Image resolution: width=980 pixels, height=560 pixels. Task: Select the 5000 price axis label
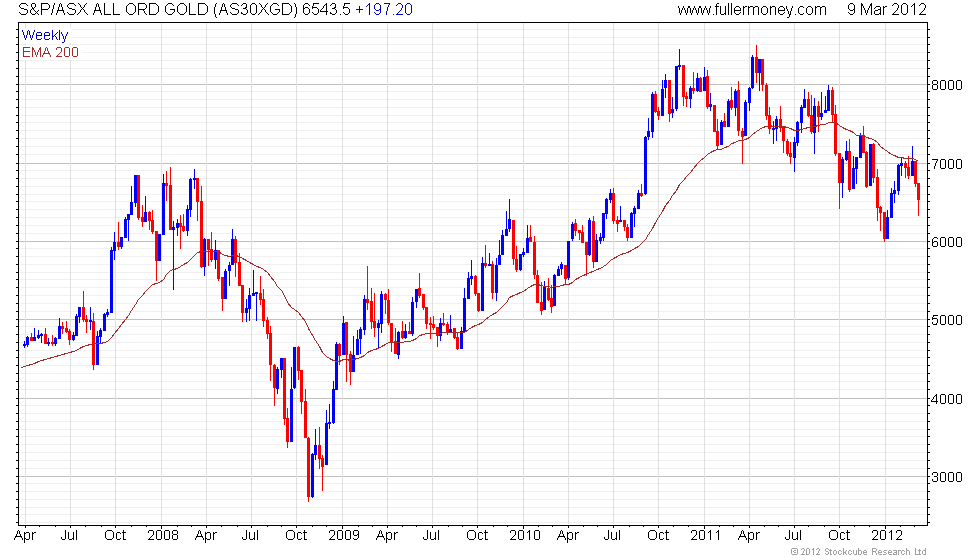coord(946,321)
